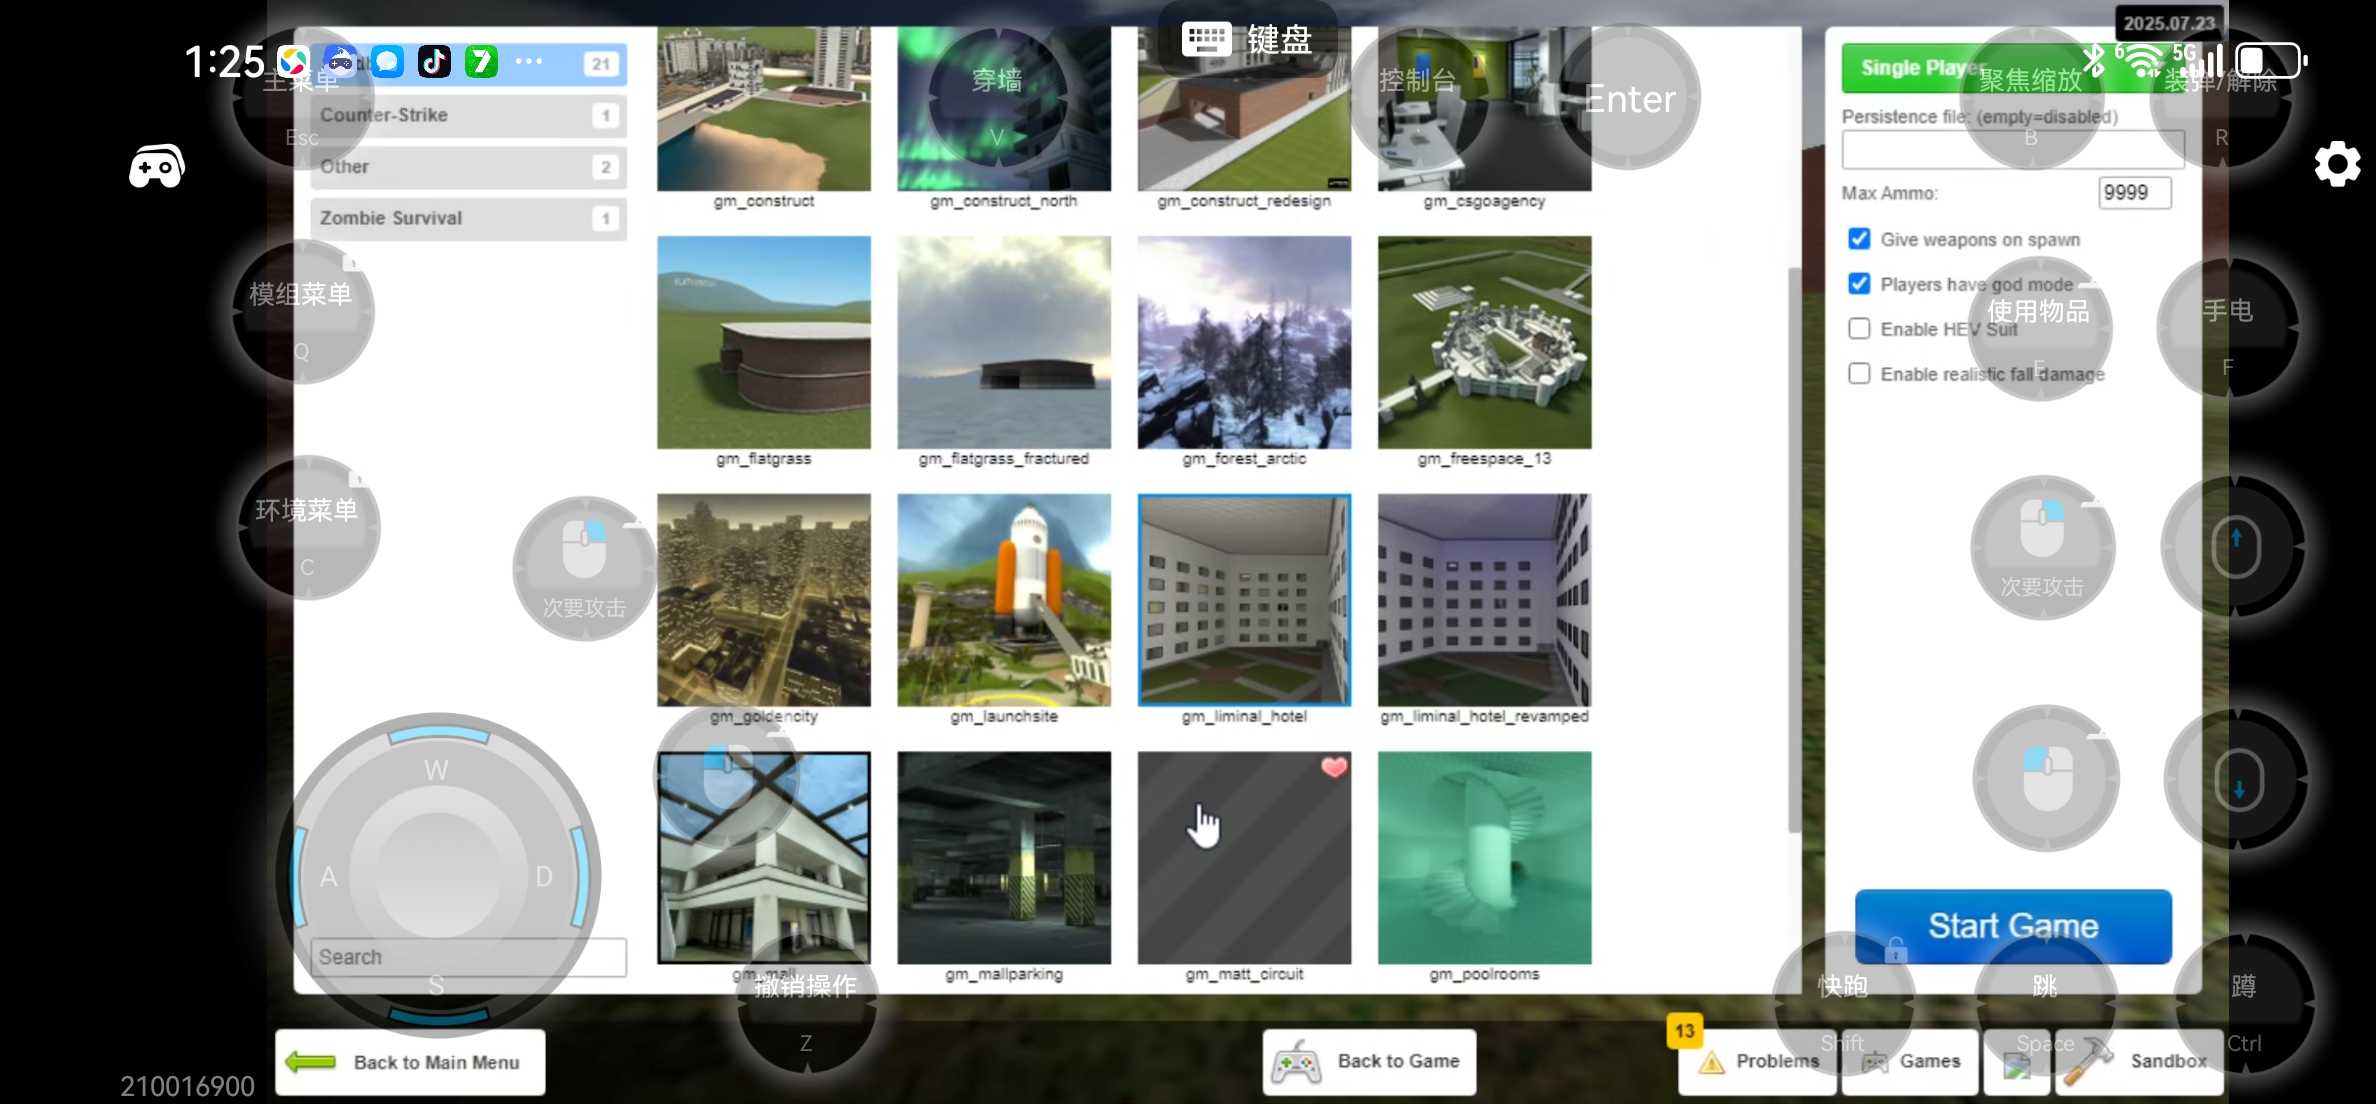The height and width of the screenshot is (1104, 2376).
Task: Tap the D direction on the joystick
Action: 544,877
